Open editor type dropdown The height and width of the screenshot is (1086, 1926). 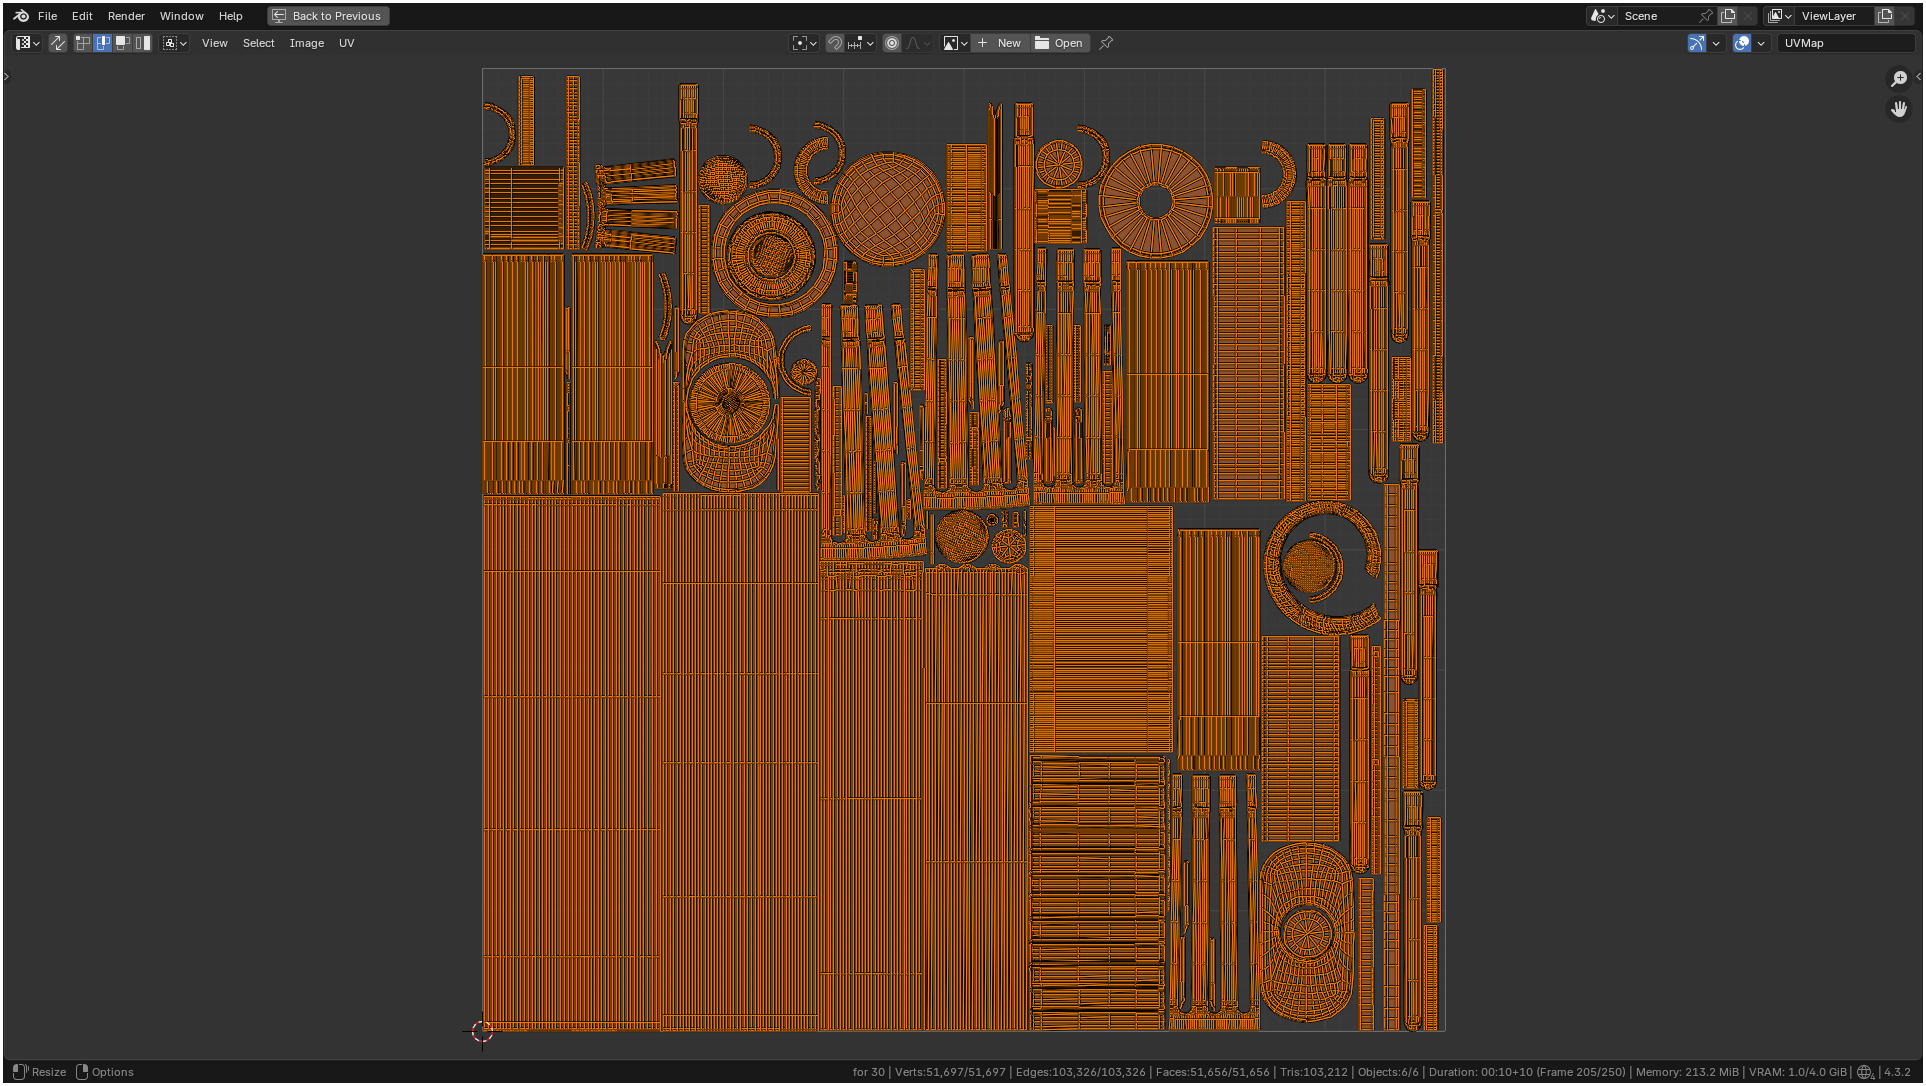27,43
